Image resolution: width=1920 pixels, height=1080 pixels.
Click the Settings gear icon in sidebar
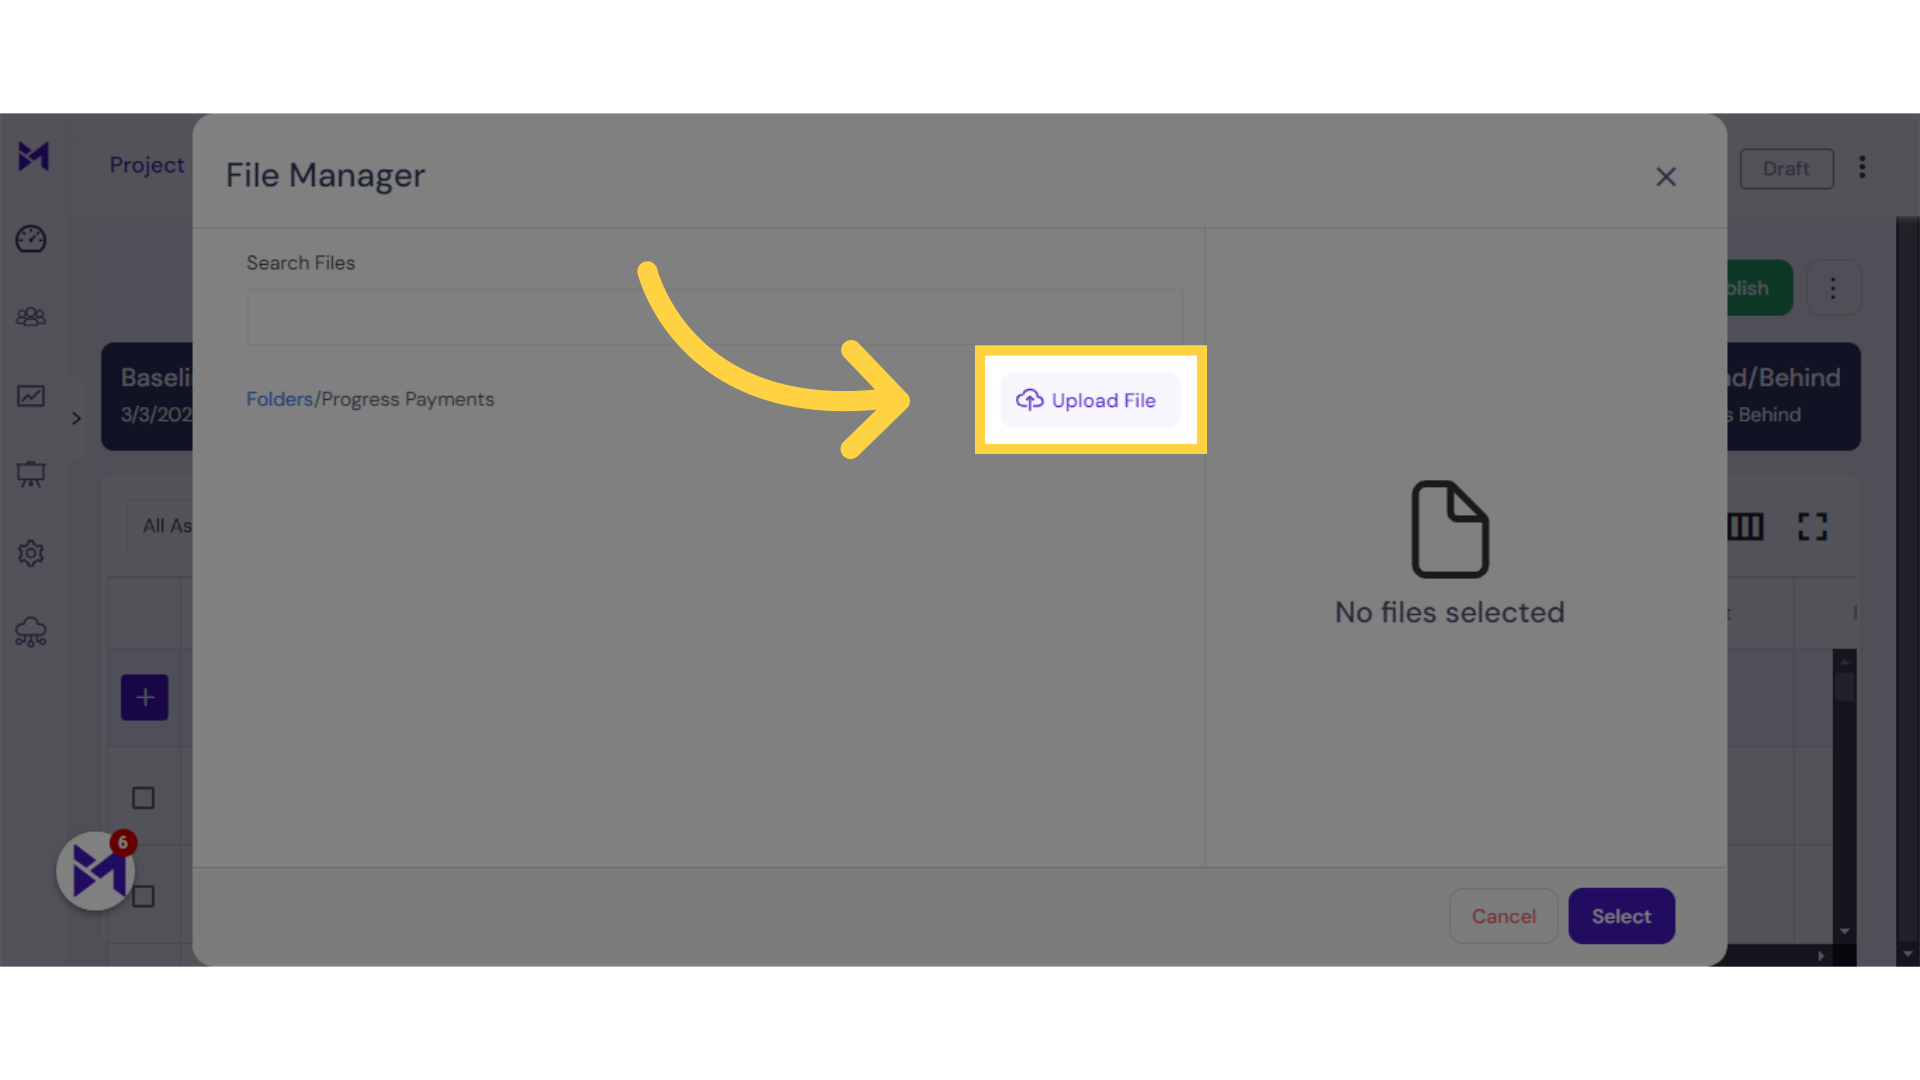[x=32, y=553]
